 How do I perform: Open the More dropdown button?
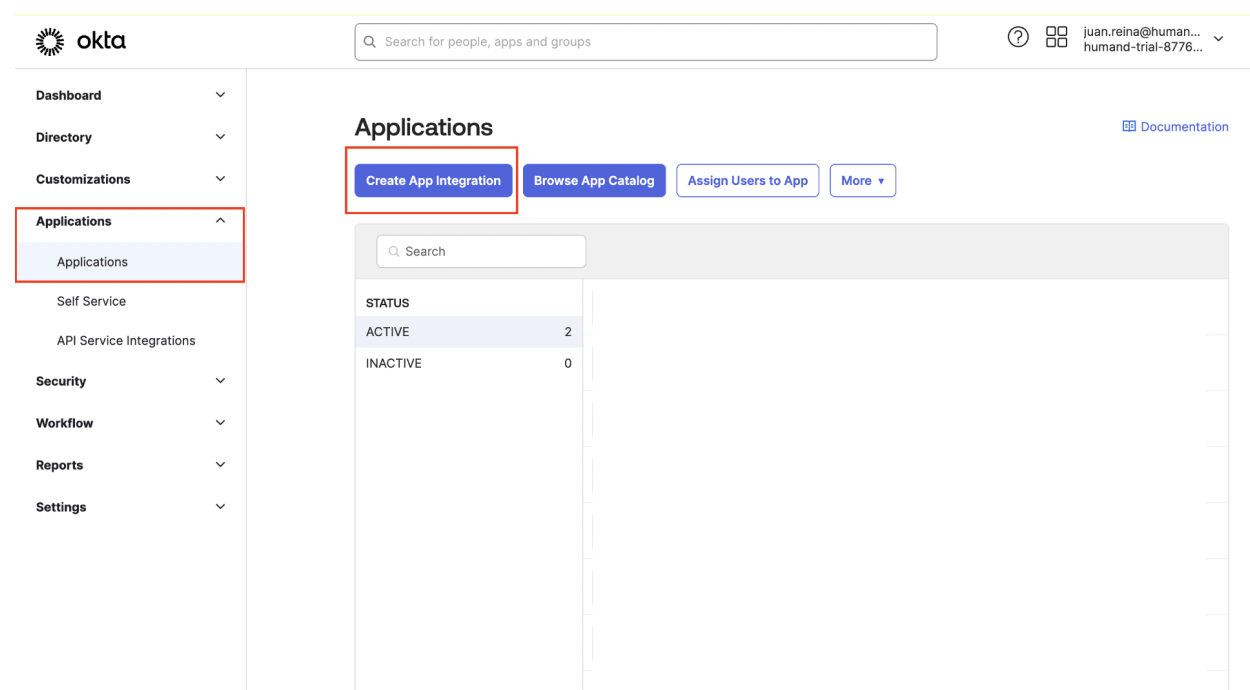[862, 181]
